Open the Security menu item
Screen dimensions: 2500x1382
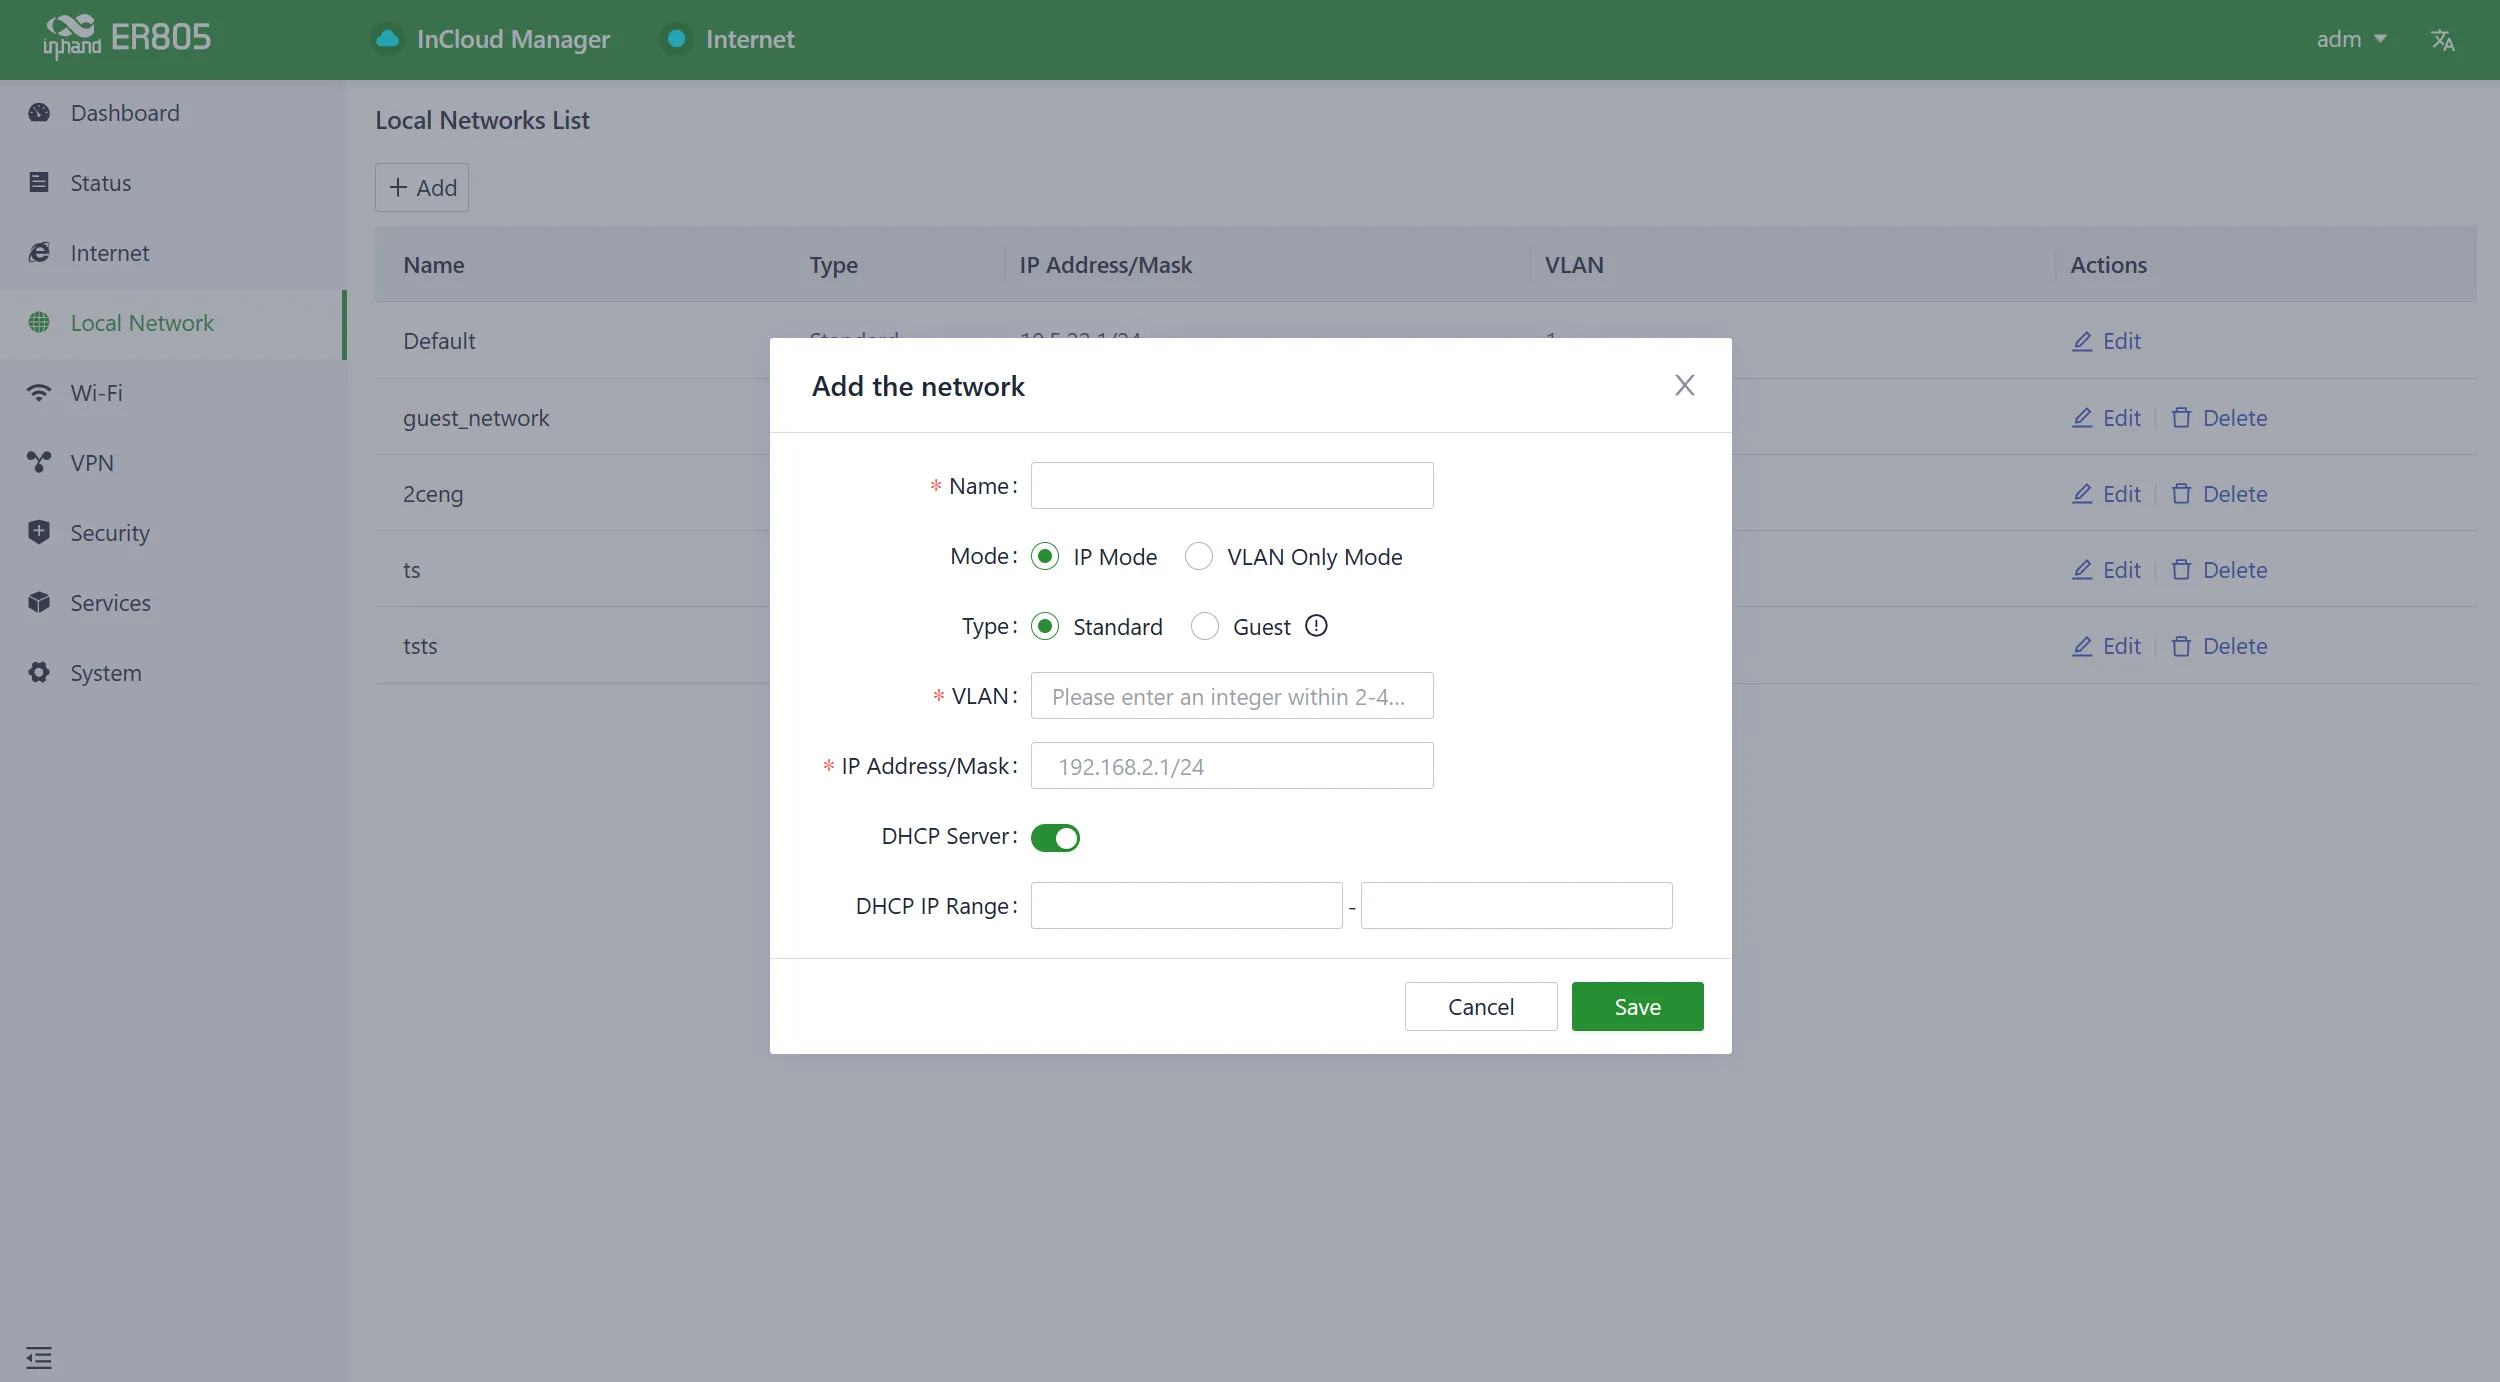(x=173, y=533)
